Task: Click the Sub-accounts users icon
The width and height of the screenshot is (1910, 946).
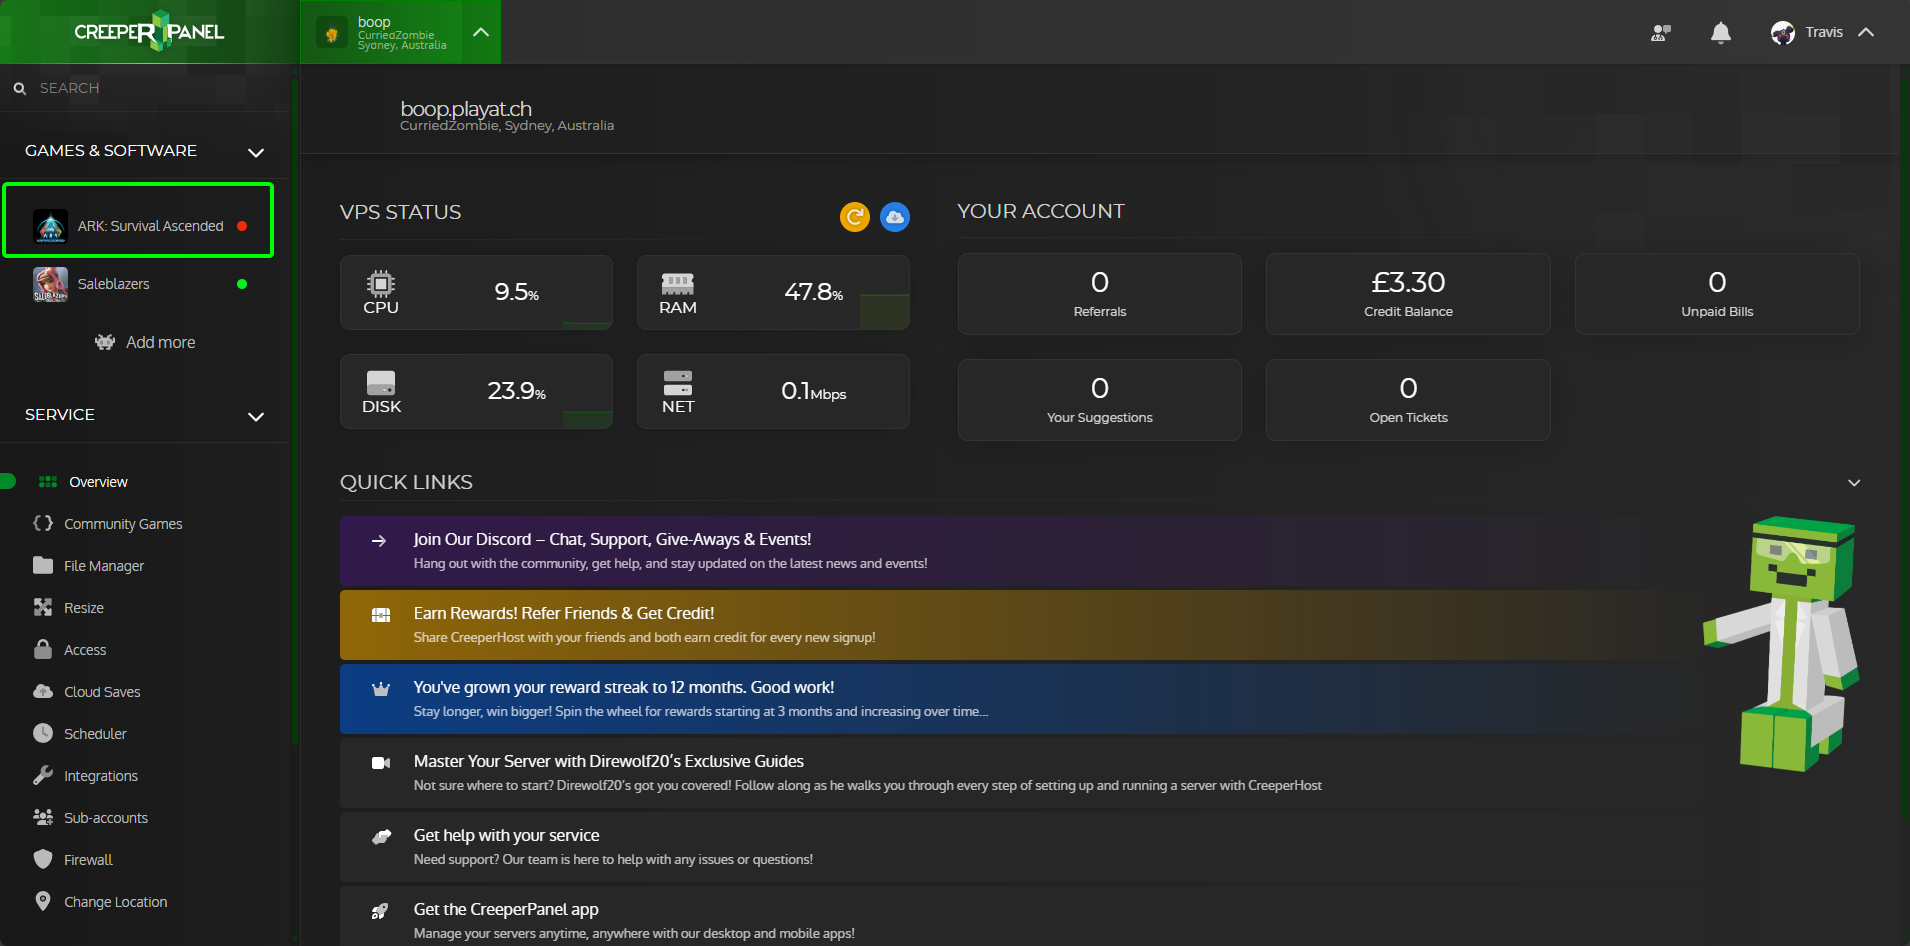Action: click(43, 817)
